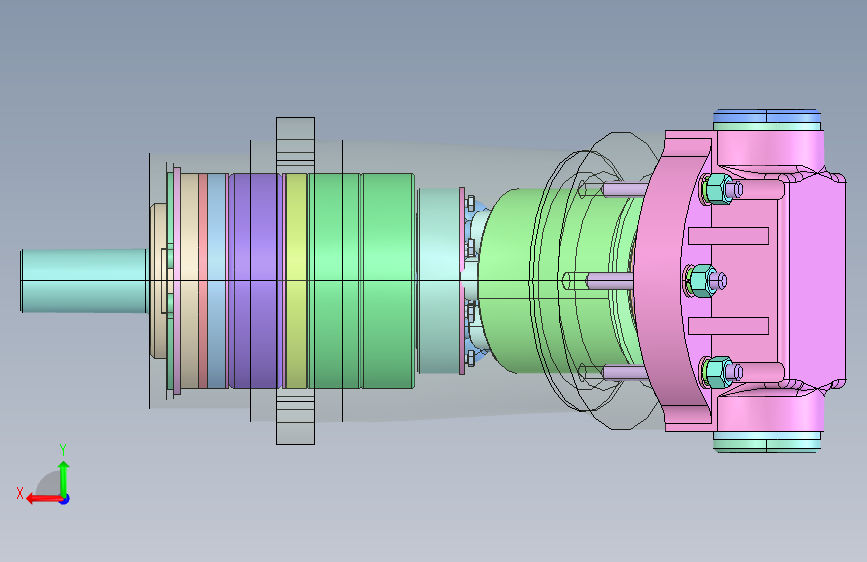Select the lower rectangular rib on the pink bracket
Screen dimensions: 867x562
click(x=728, y=326)
